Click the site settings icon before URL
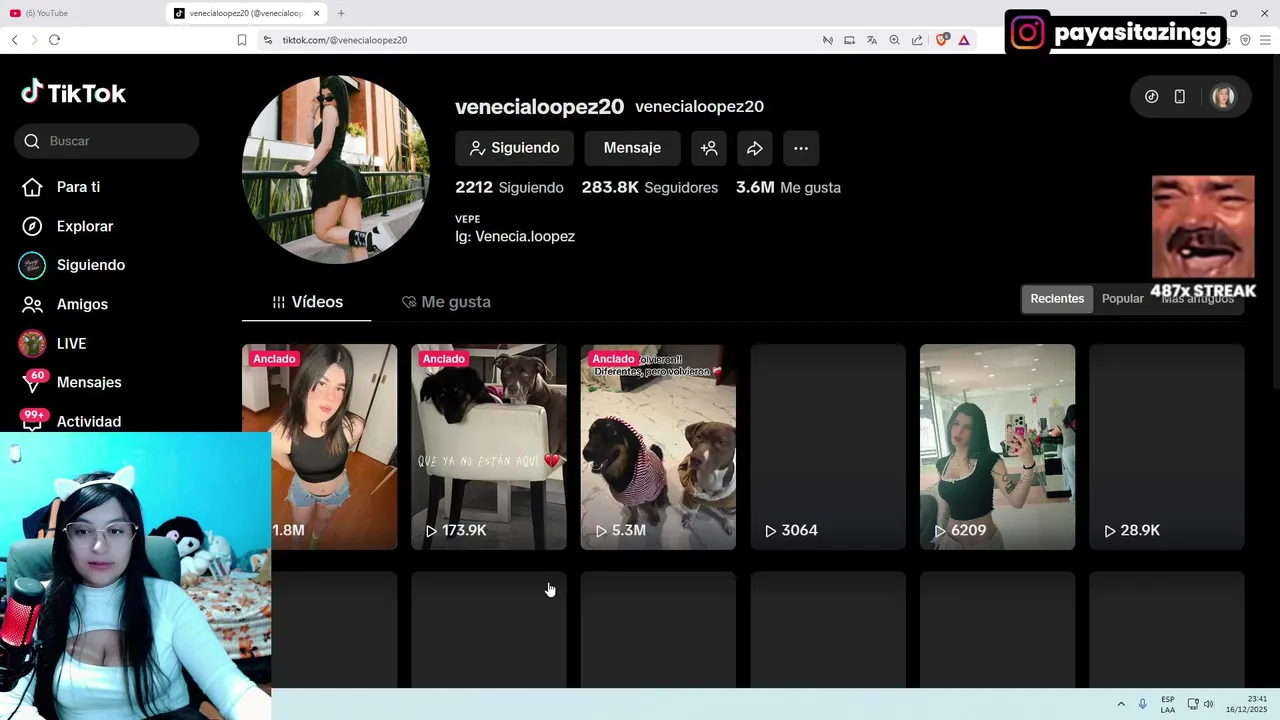 point(267,40)
